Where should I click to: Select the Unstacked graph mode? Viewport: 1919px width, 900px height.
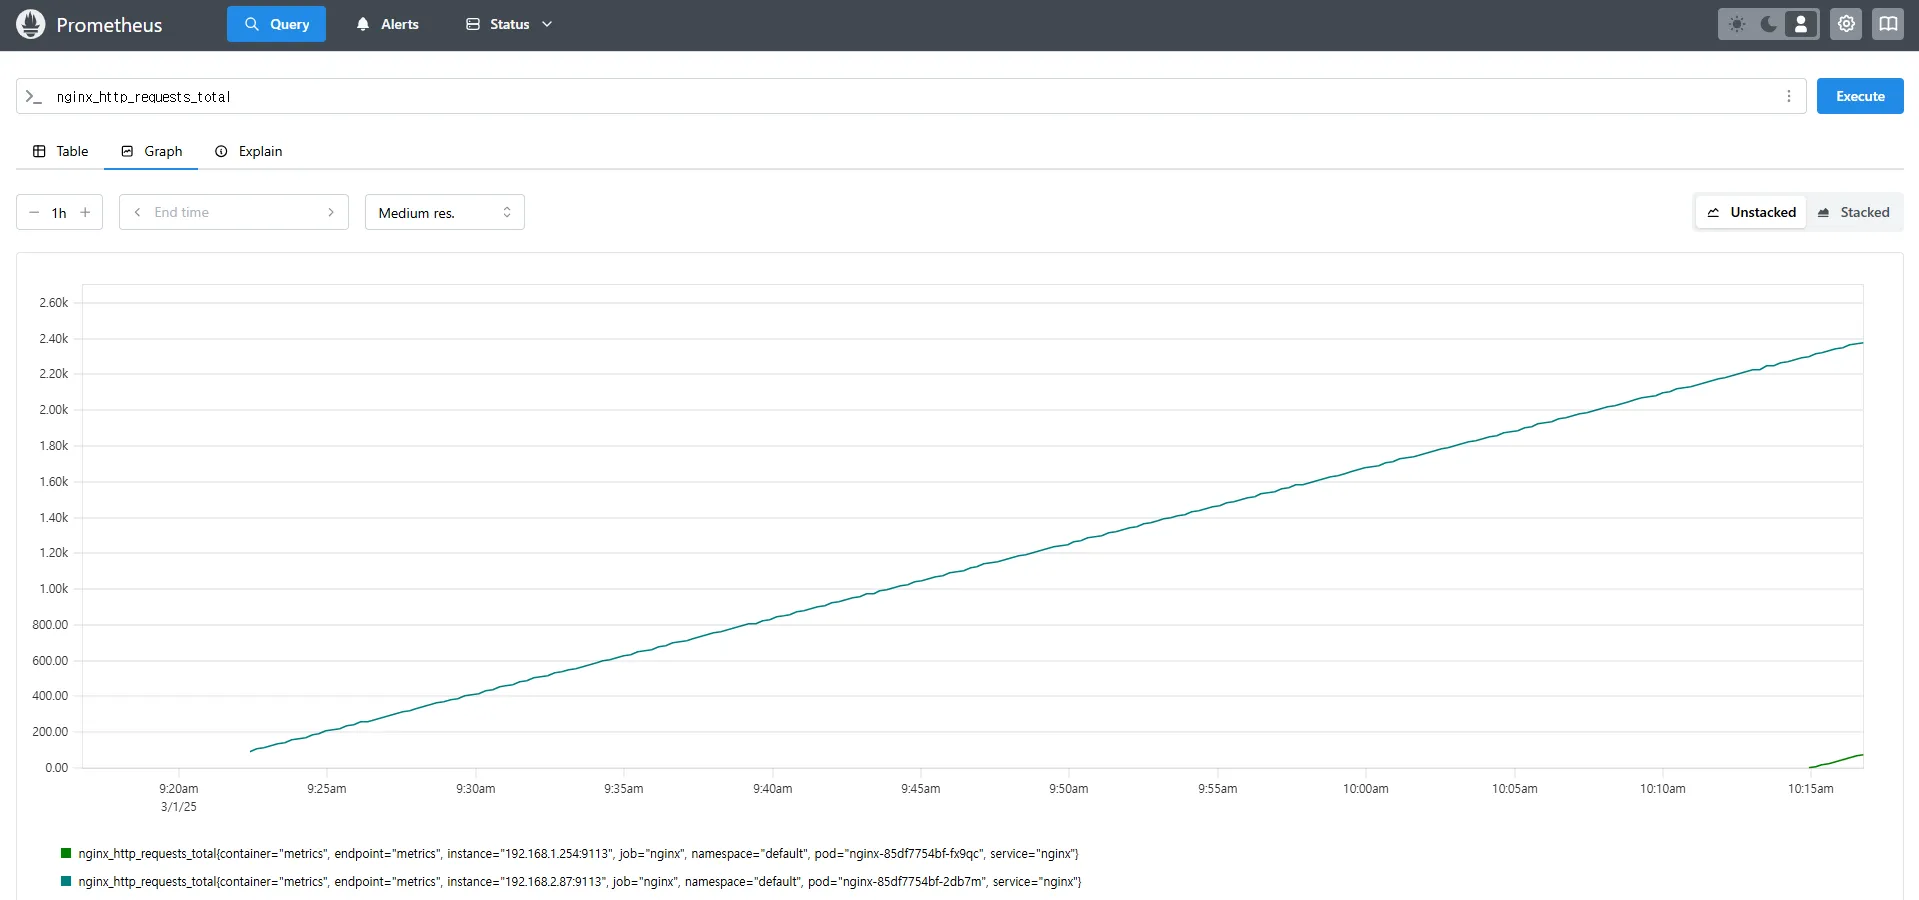click(1751, 212)
